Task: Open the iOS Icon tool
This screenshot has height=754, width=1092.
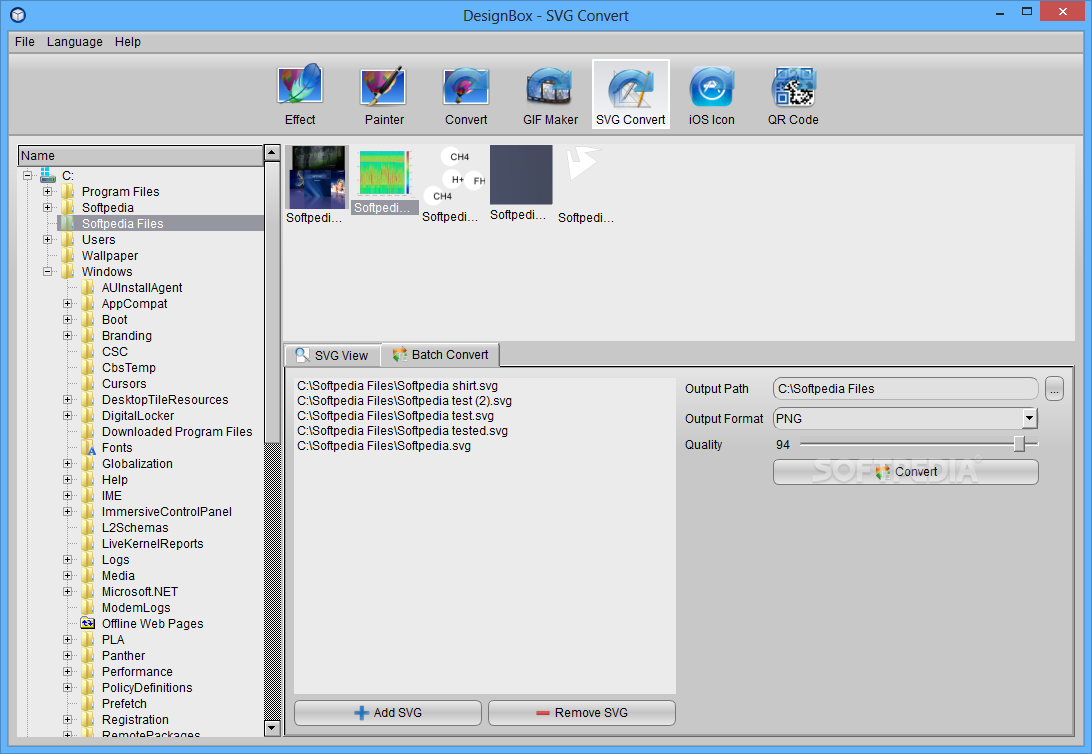Action: point(711,95)
